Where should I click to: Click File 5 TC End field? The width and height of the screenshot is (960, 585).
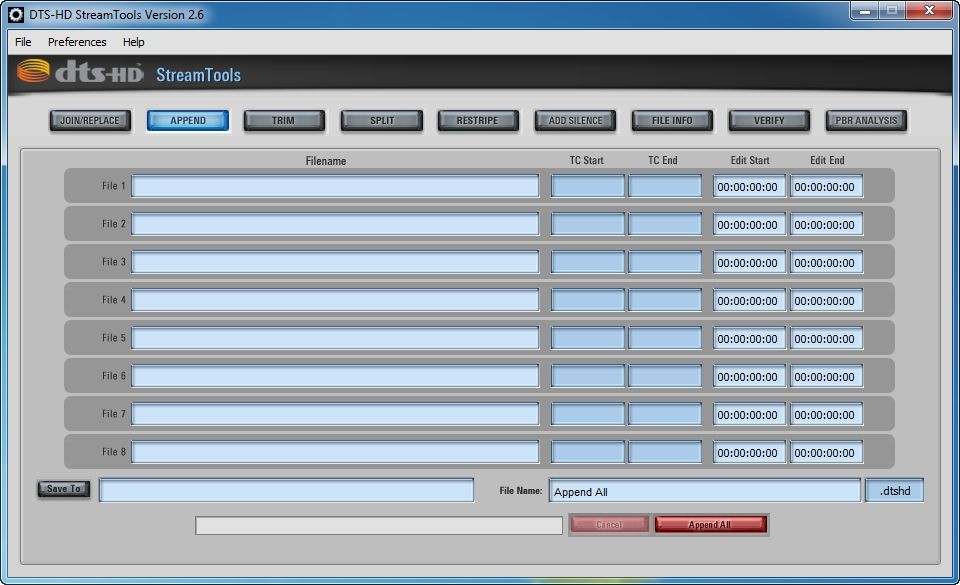pyautogui.click(x=665, y=338)
